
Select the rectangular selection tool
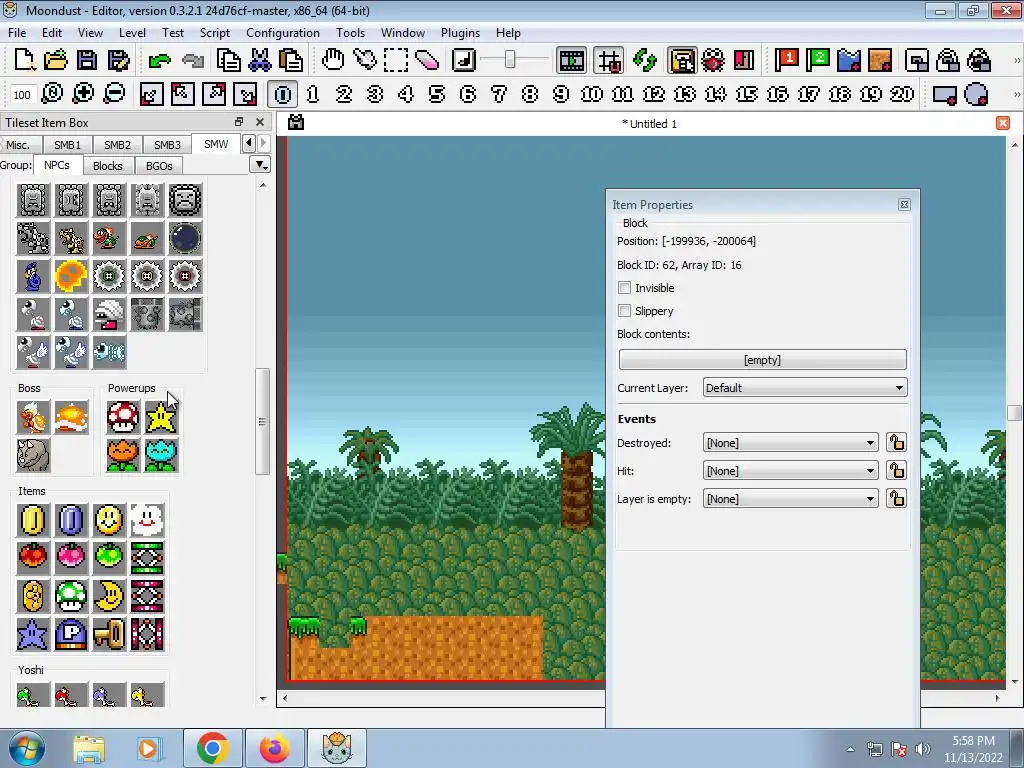396,60
